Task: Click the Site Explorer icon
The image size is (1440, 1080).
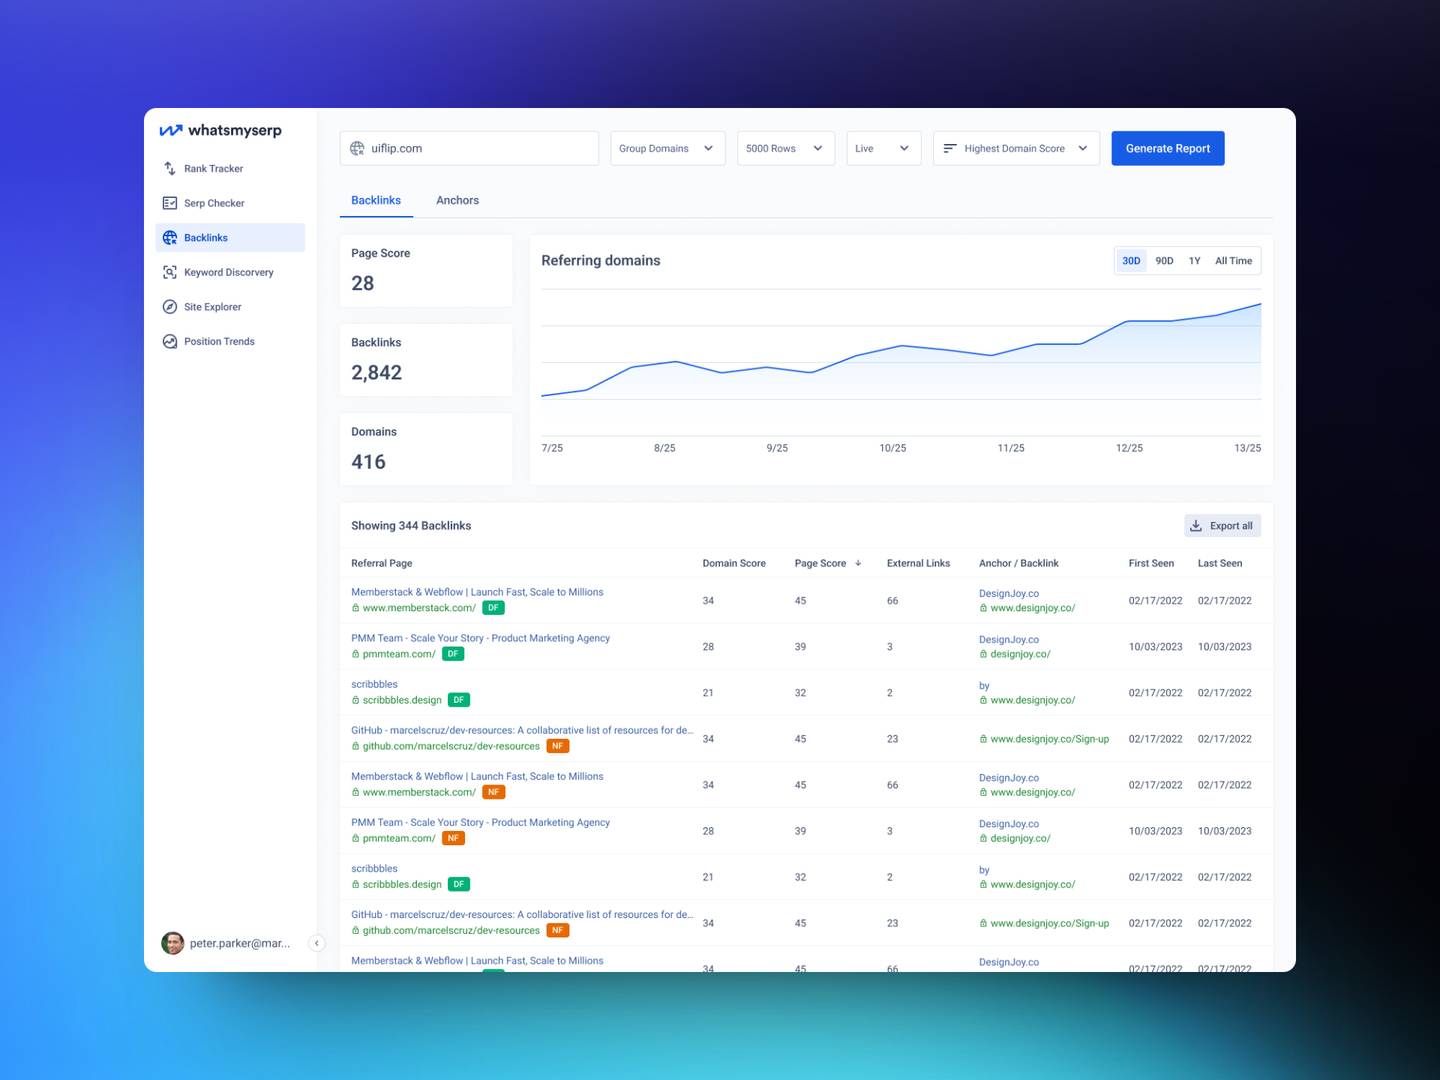Action: point(170,307)
